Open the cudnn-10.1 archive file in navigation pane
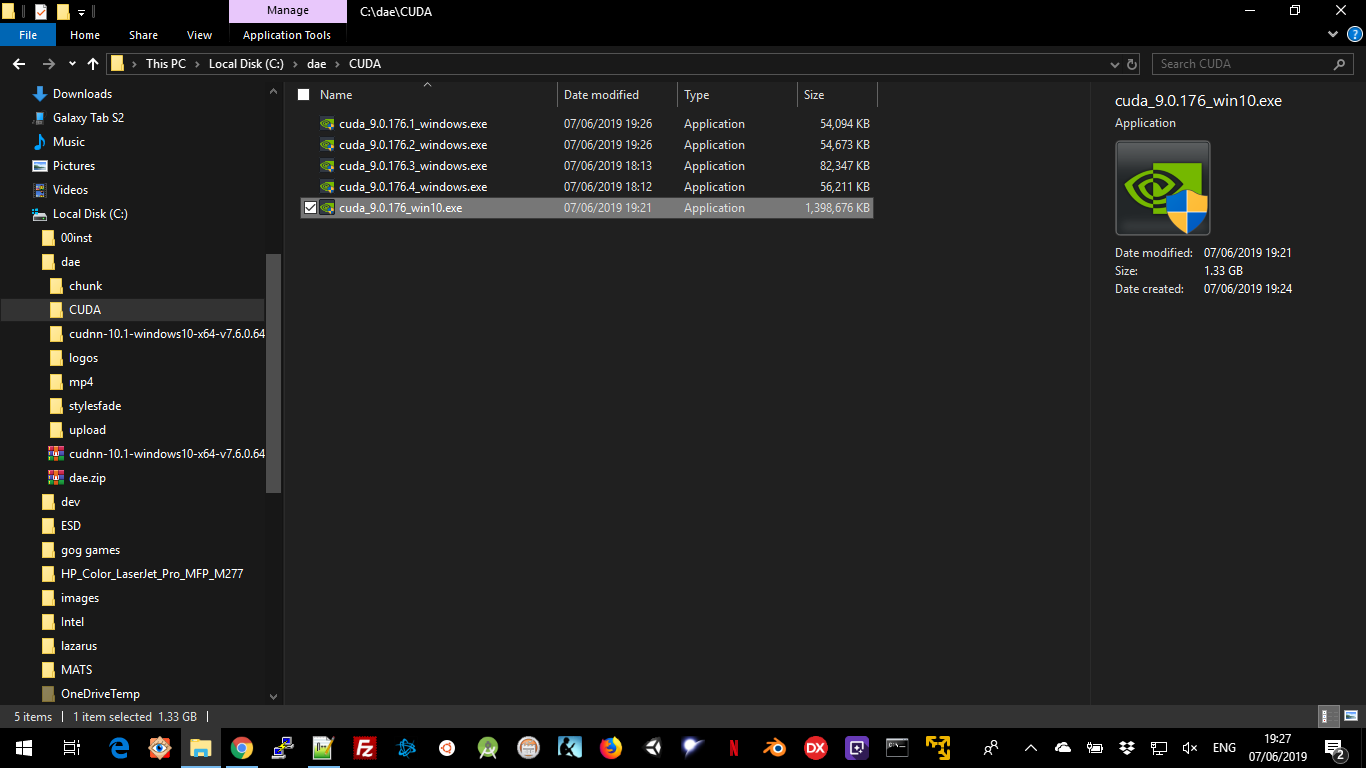This screenshot has width=1366, height=768. (x=166, y=454)
